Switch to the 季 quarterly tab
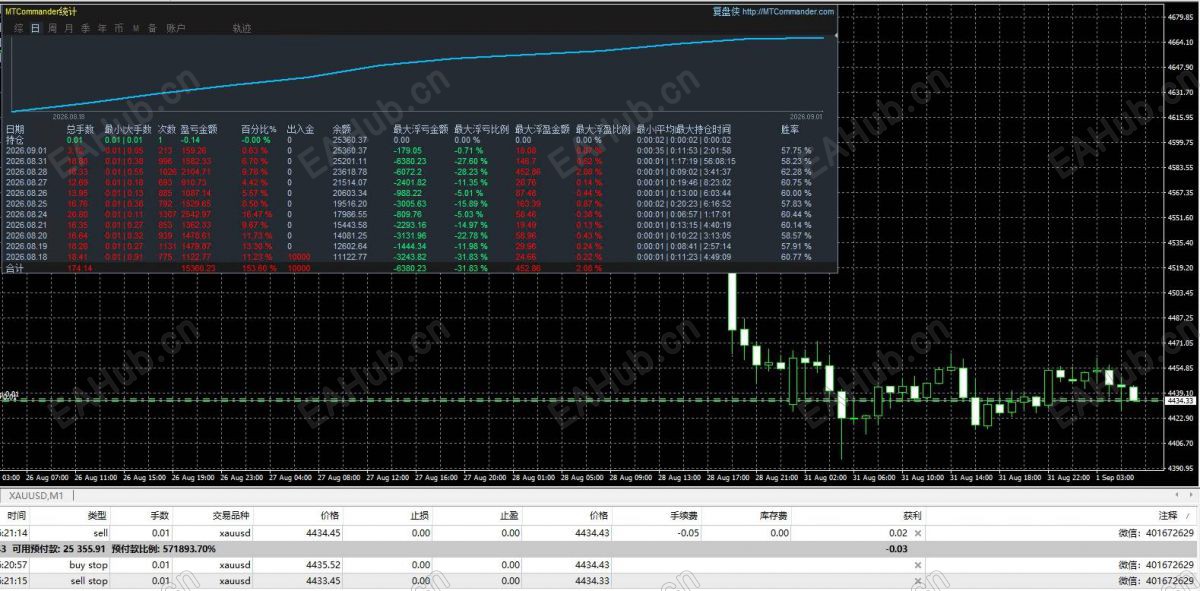This screenshot has width=1200, height=591. [x=86, y=29]
